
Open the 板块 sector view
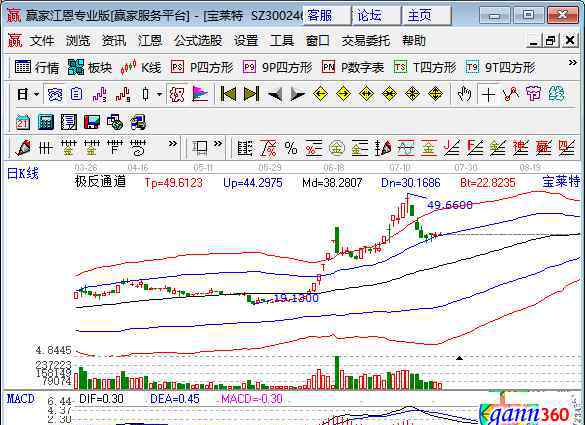coord(90,67)
